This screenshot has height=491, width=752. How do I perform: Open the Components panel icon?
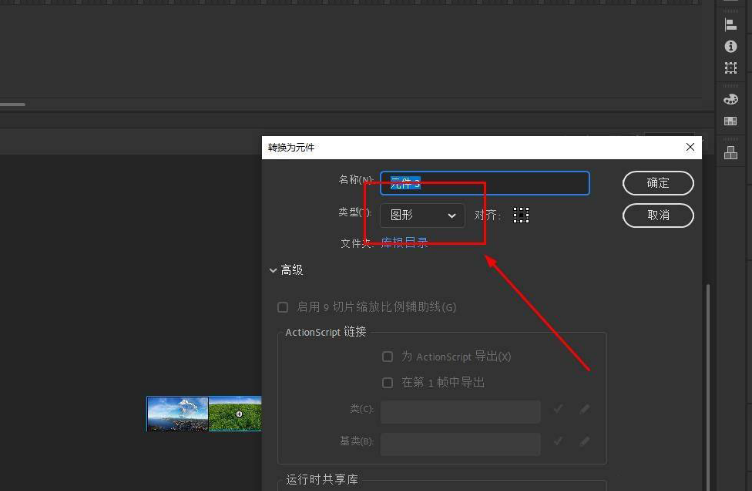pos(730,153)
